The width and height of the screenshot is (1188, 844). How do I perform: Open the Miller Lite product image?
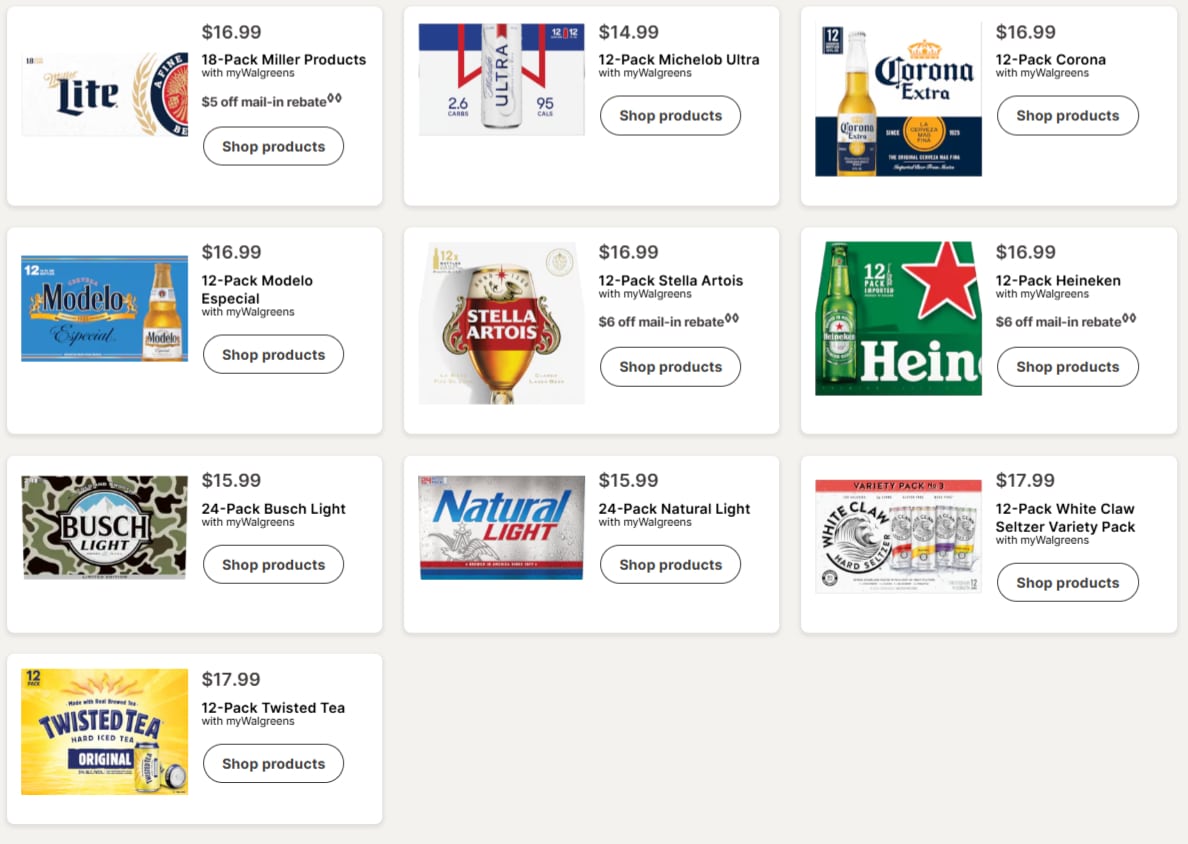click(105, 94)
